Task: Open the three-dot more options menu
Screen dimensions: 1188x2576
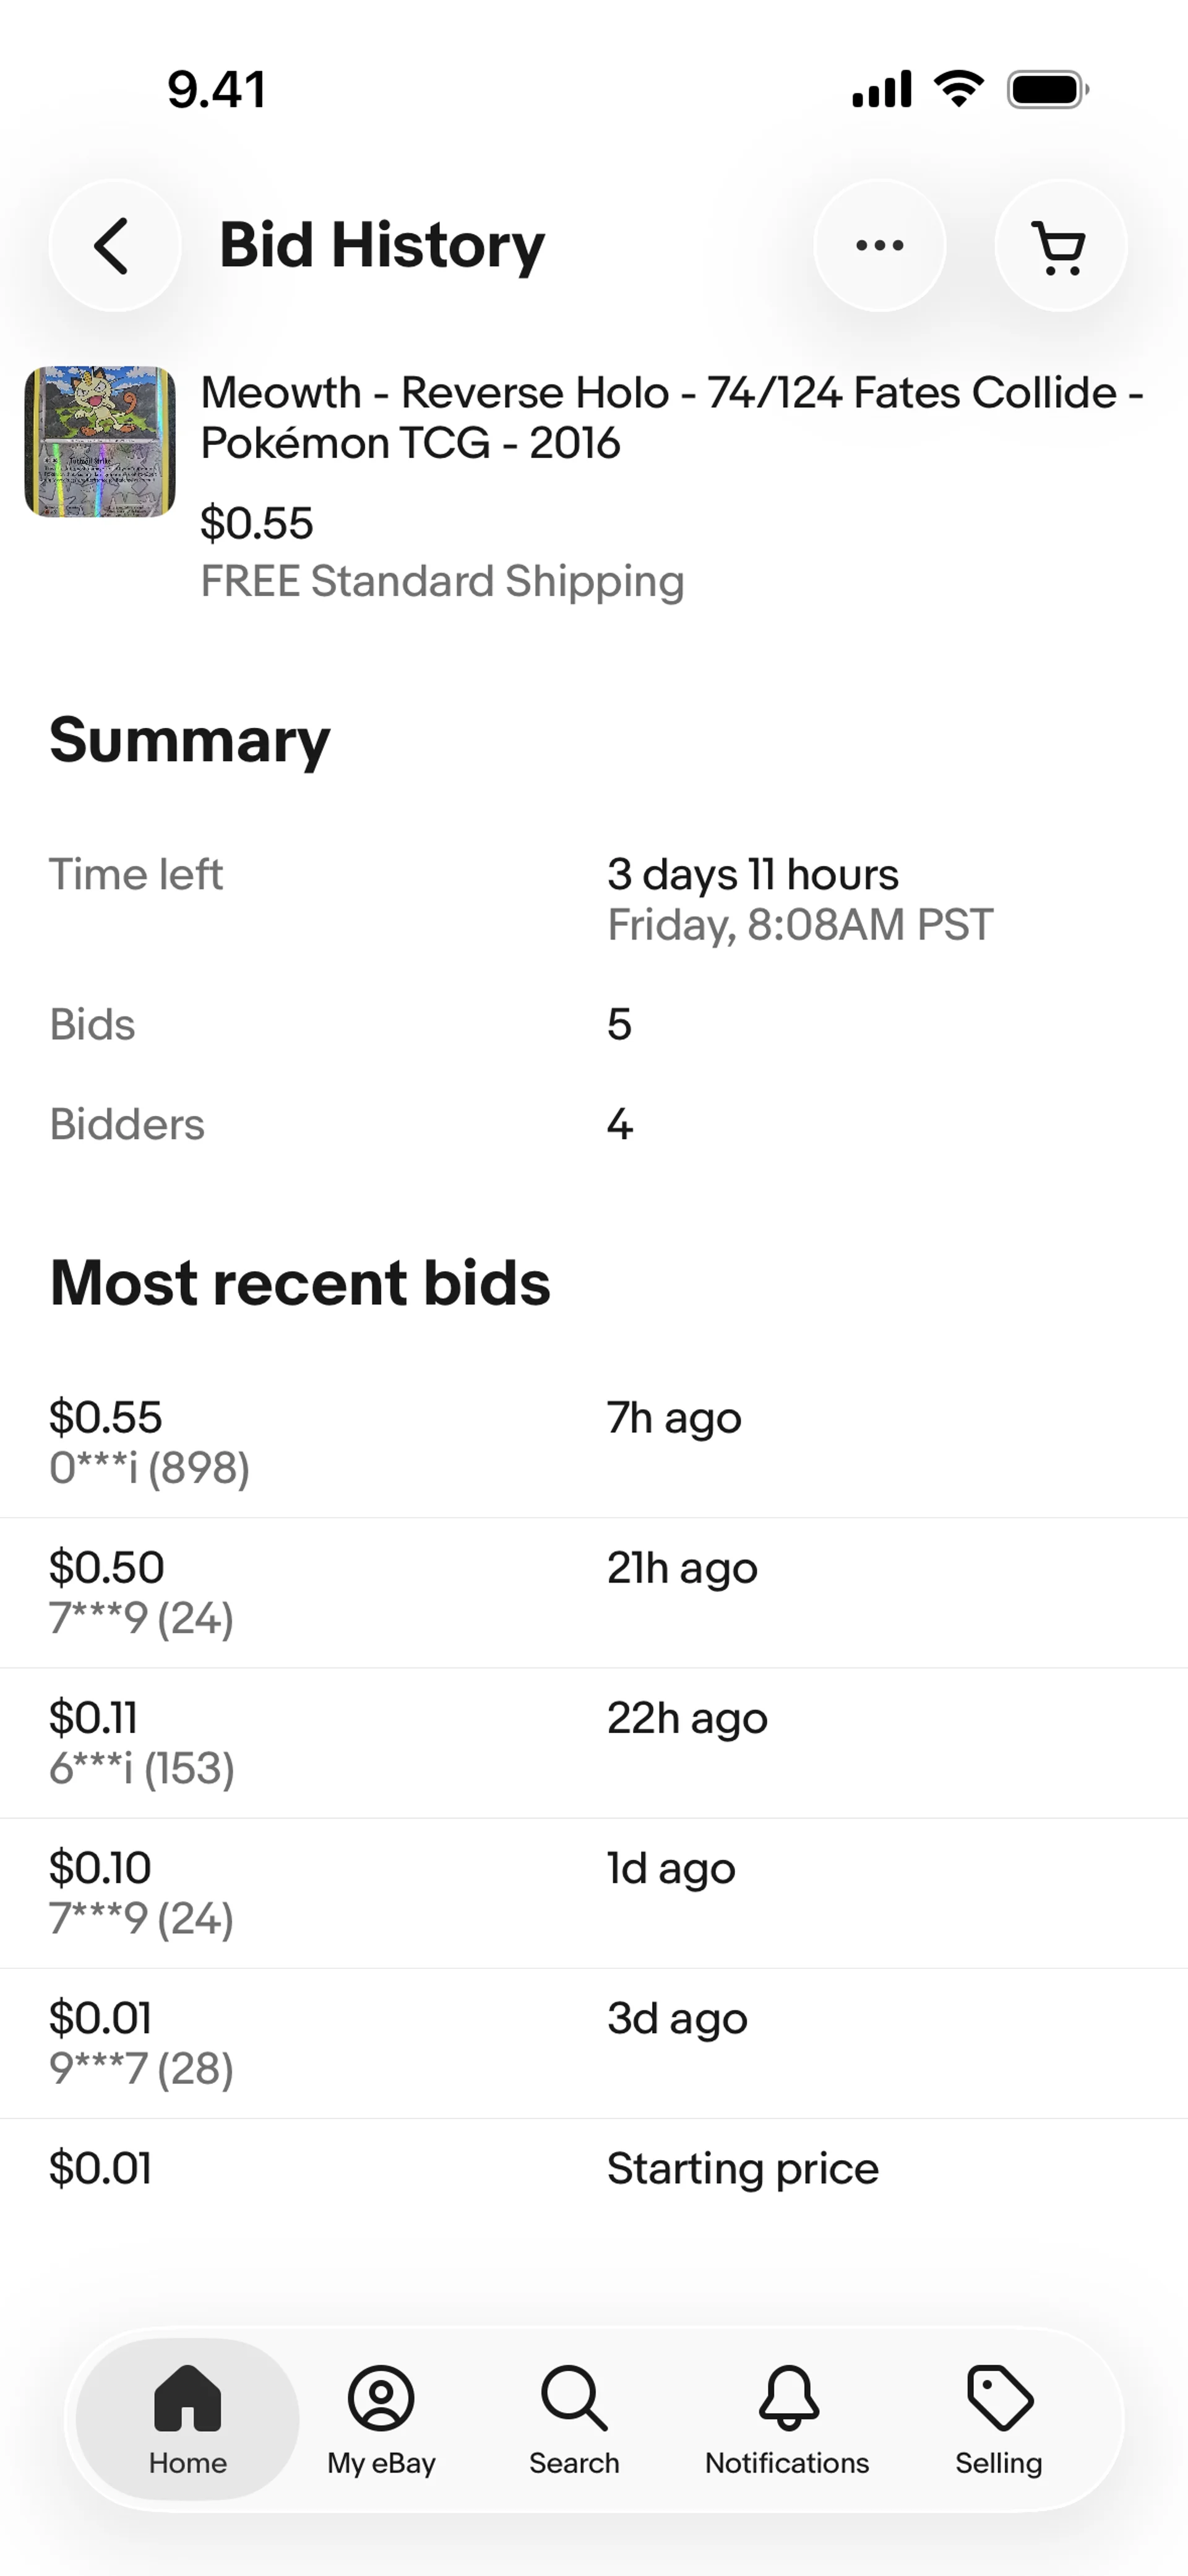Action: [880, 245]
